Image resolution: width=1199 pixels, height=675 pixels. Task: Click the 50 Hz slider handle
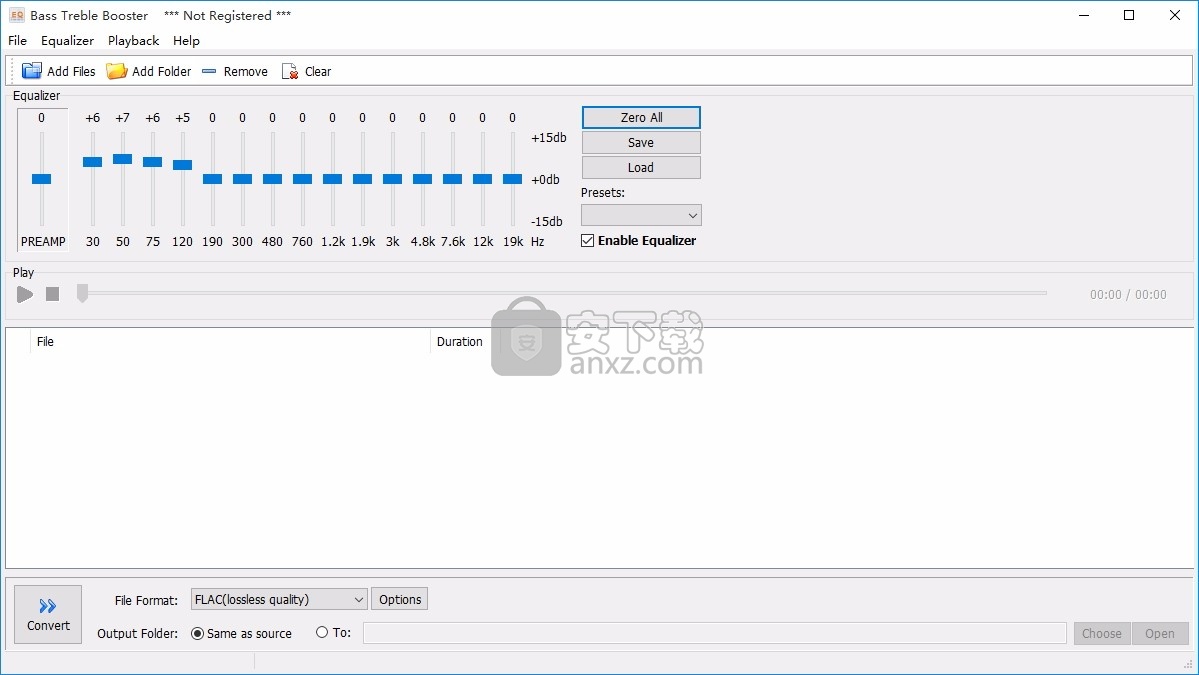pyautogui.click(x=122, y=159)
